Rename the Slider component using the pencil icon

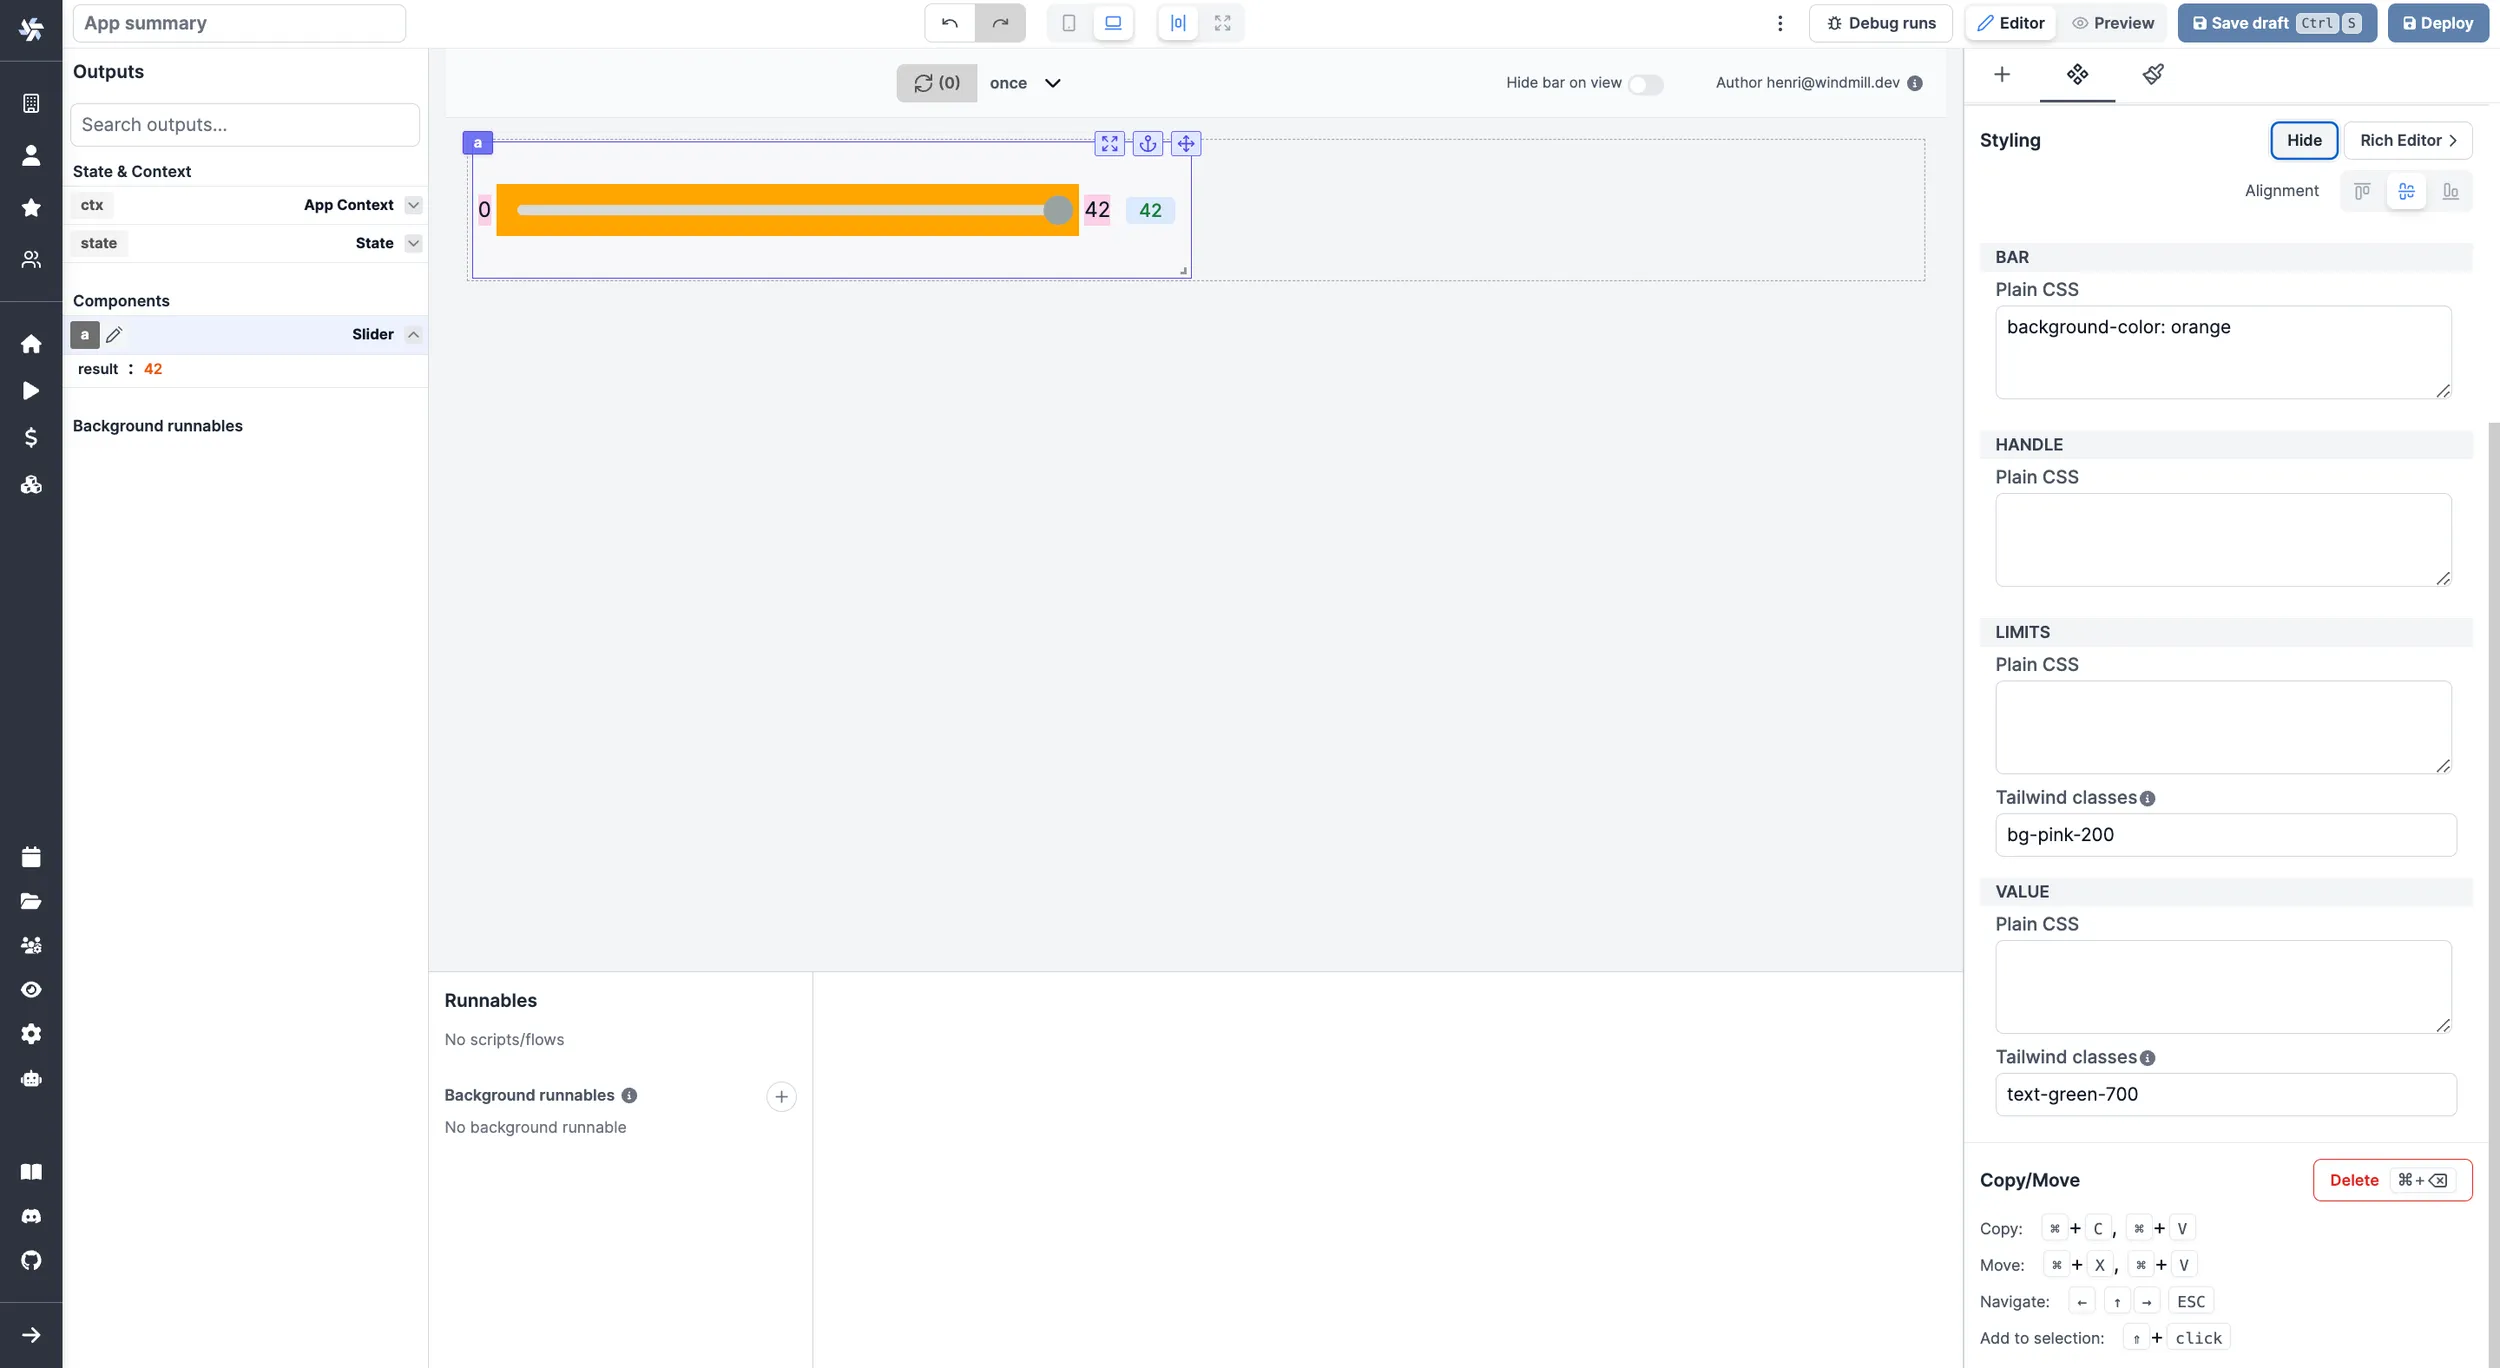click(114, 334)
